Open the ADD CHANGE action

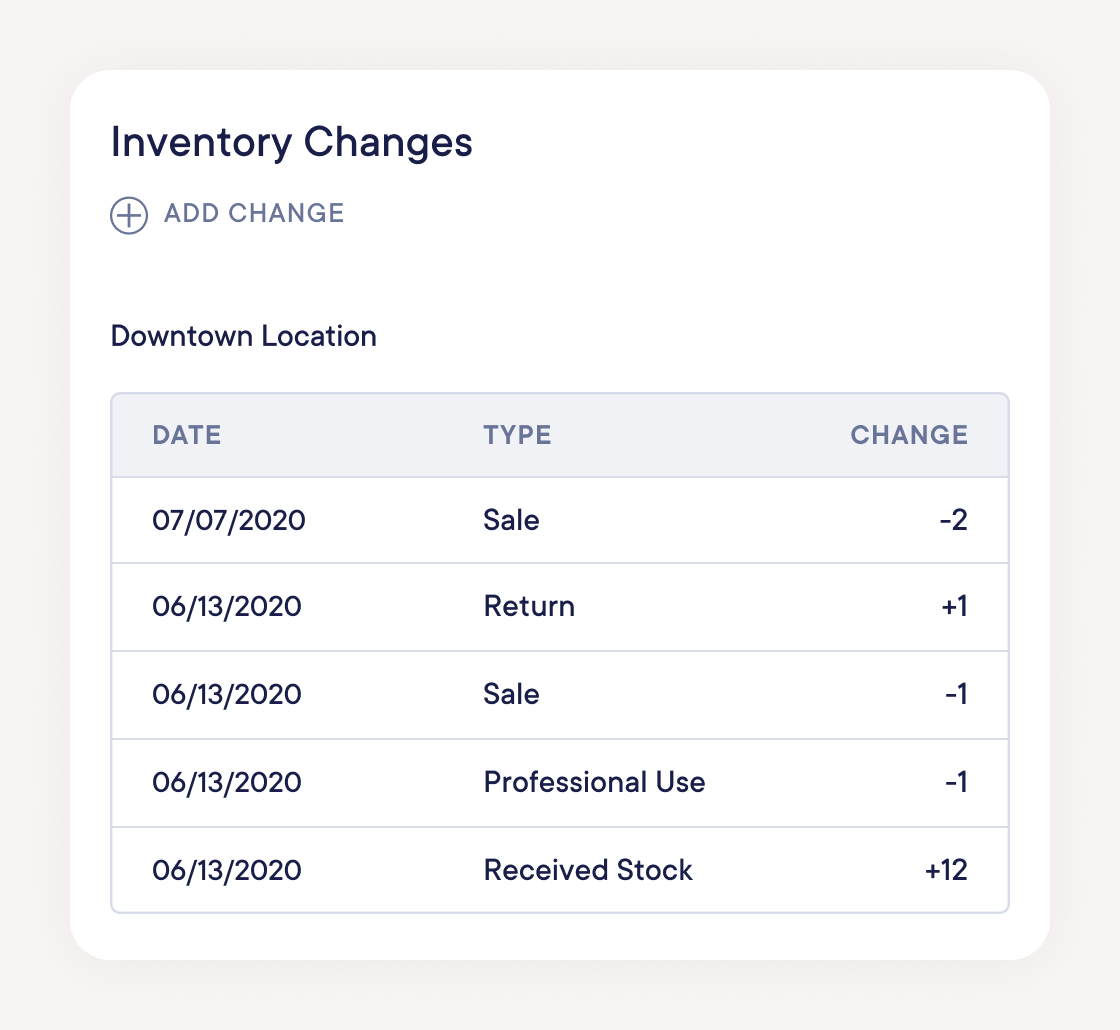pyautogui.click(x=225, y=214)
